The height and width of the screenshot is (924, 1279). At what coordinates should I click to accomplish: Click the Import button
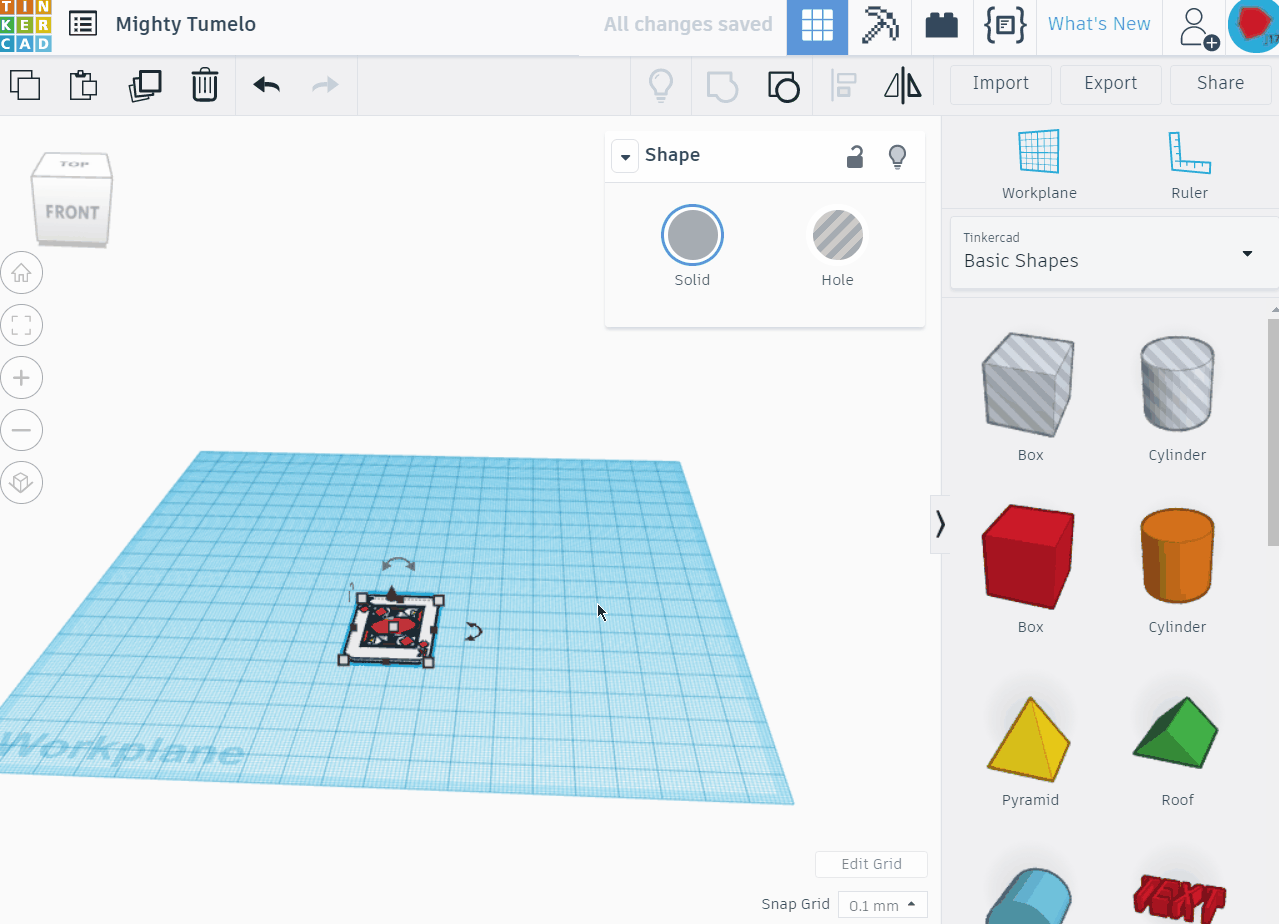(1000, 84)
